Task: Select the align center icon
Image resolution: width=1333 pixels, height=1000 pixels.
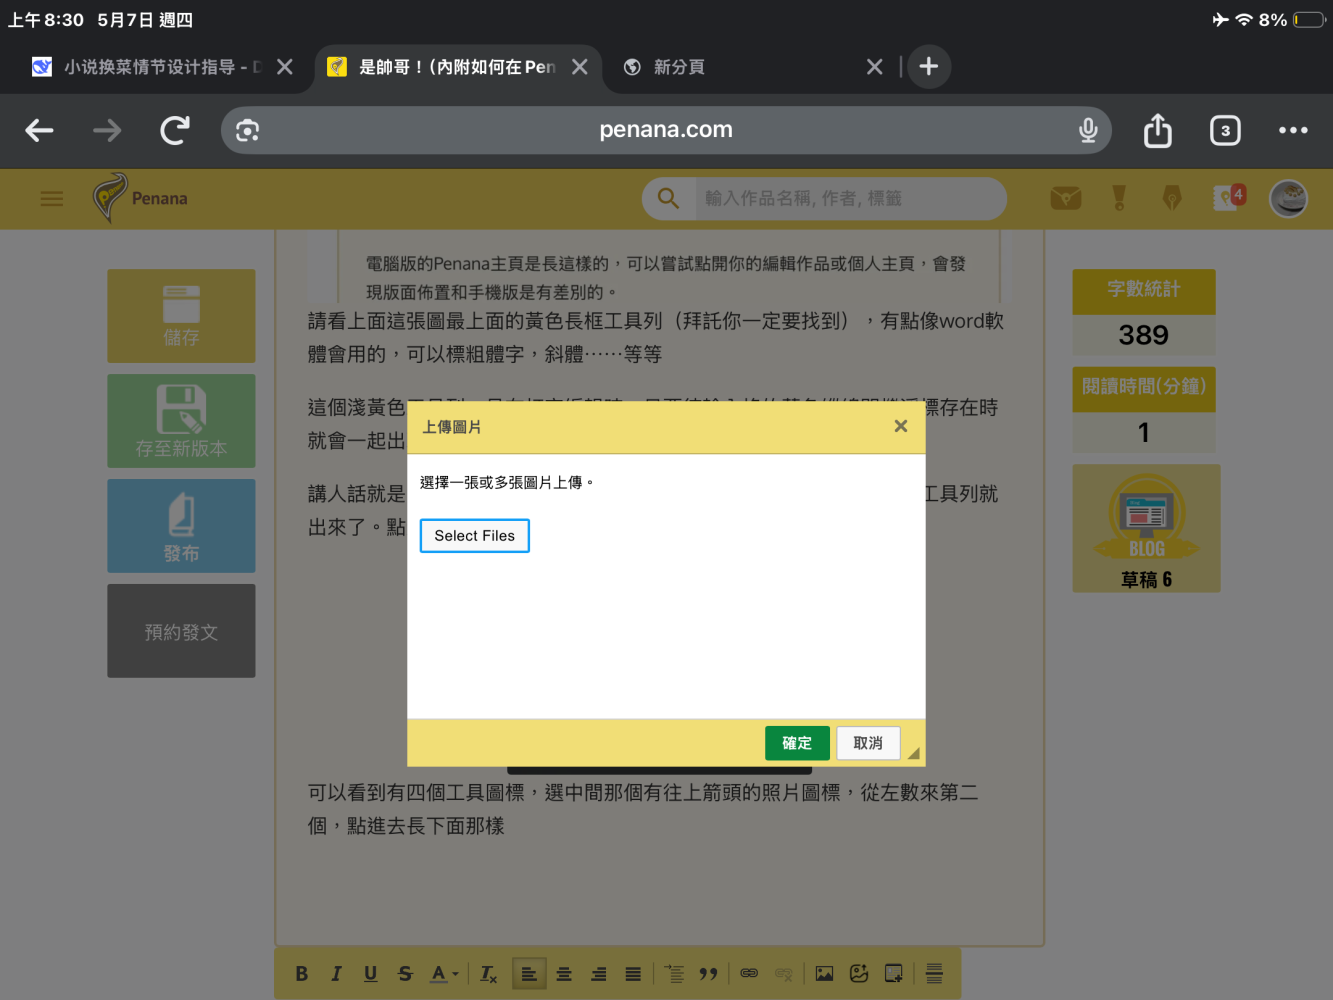Action: coord(564,974)
